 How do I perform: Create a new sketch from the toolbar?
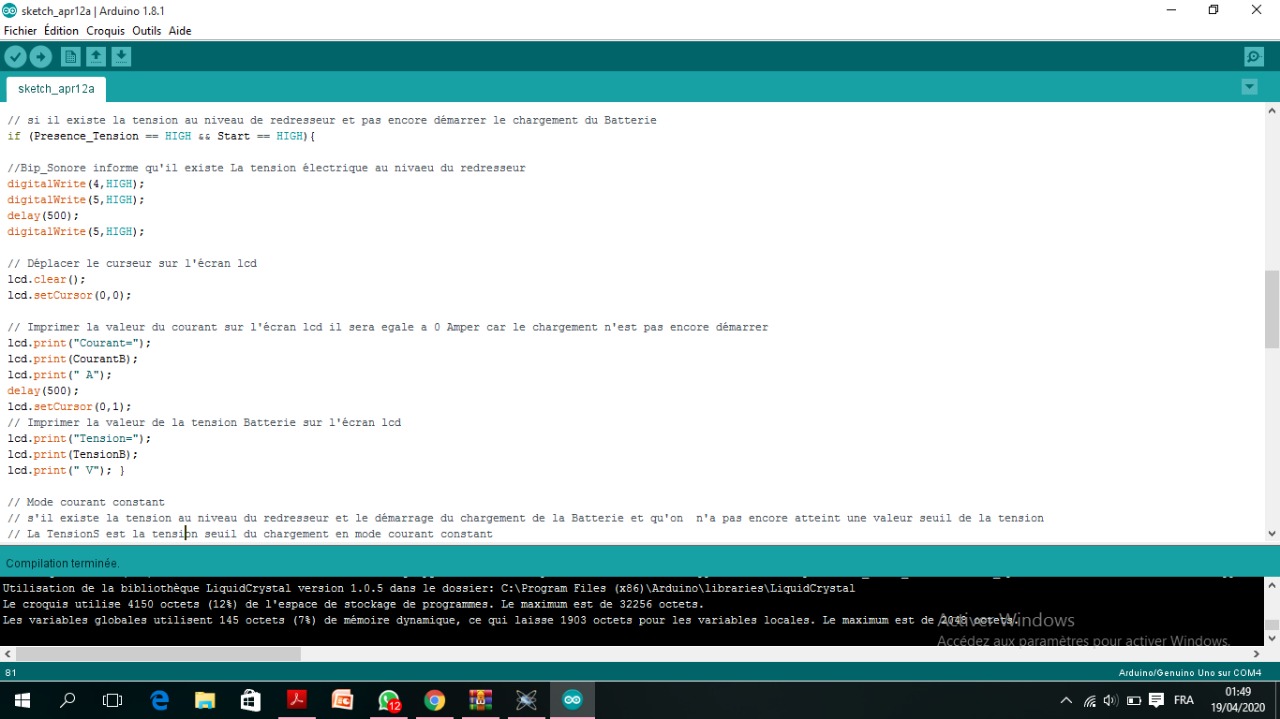coord(70,57)
